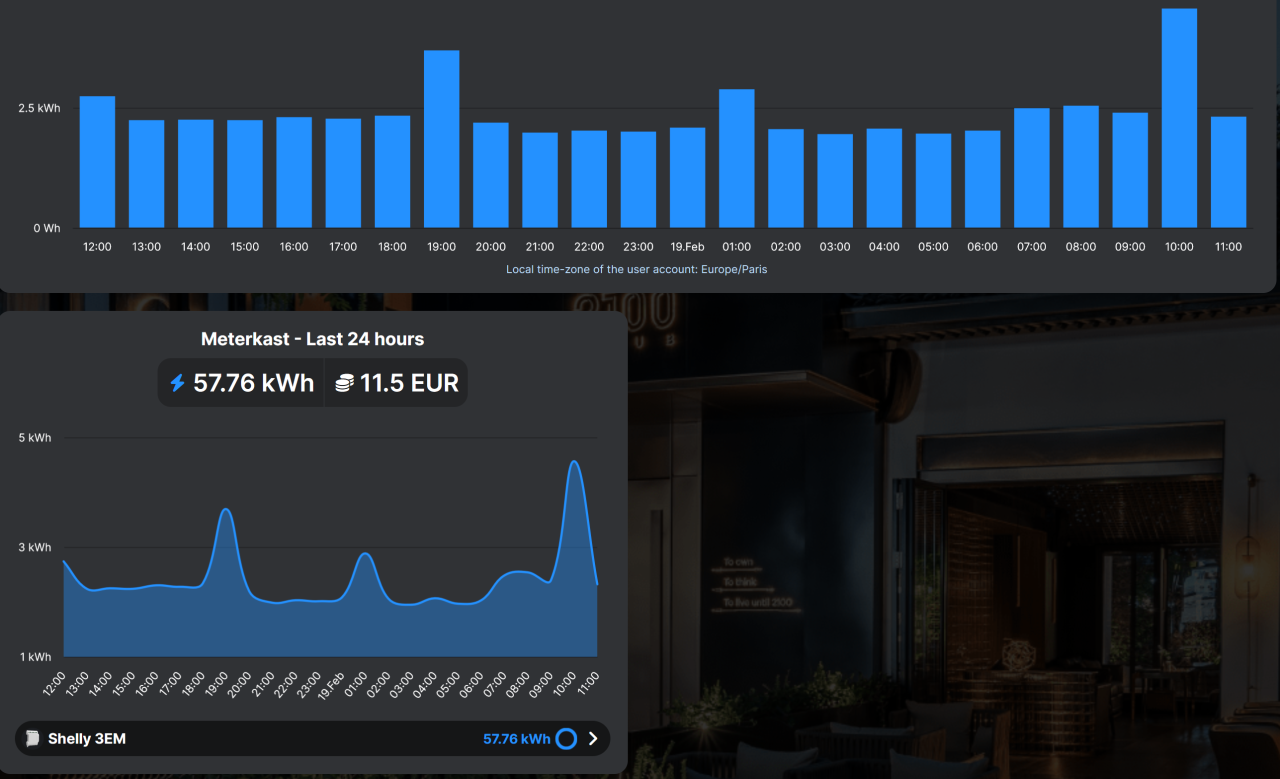Screen dimensions: 1280x779
Task: Click the 01:00 peak on the Meterkast line chart
Action: click(366, 555)
